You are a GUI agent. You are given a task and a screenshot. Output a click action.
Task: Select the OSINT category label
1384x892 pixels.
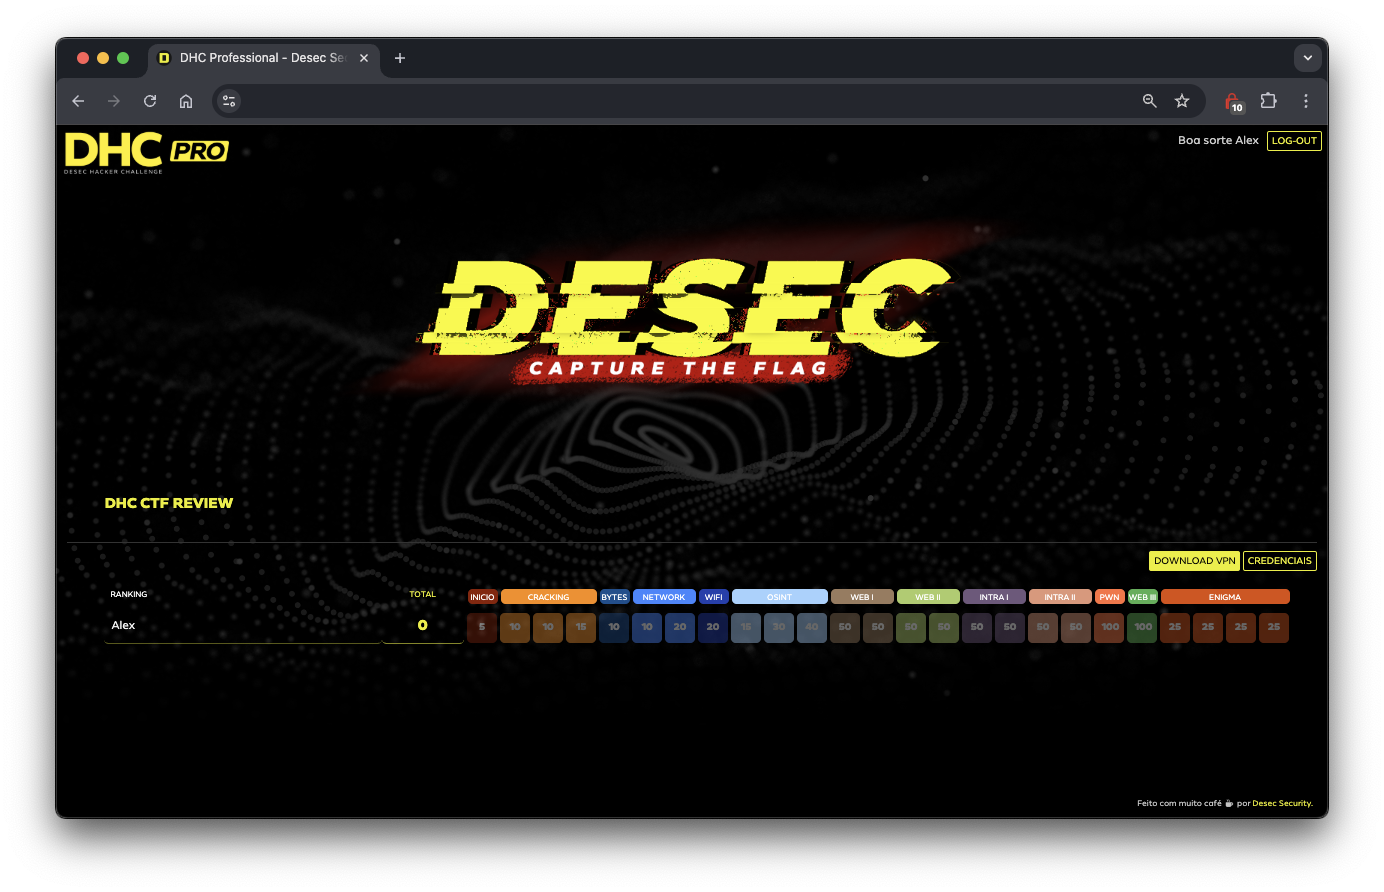pyautogui.click(x=780, y=597)
